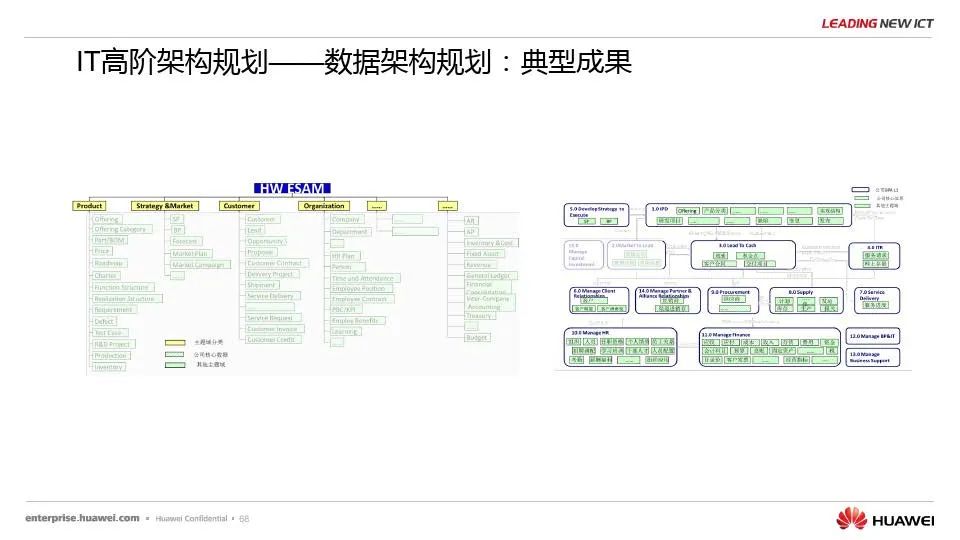Select the Strategy & Market category box
Image resolution: width=960 pixels, height=540 pixels.
point(165,206)
